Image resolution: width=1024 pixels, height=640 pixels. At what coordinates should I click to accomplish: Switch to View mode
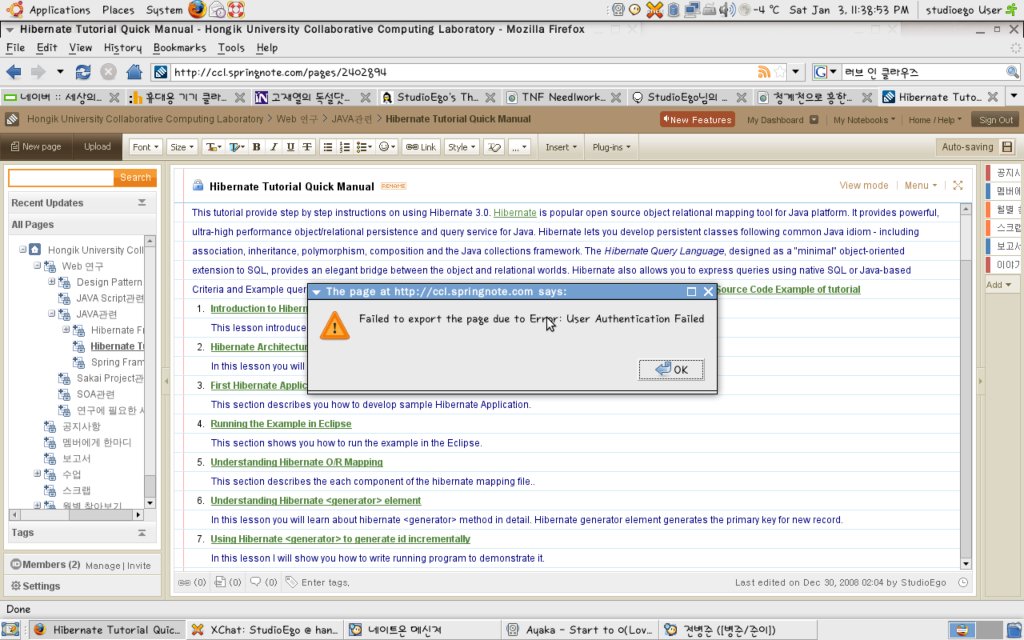coord(863,185)
